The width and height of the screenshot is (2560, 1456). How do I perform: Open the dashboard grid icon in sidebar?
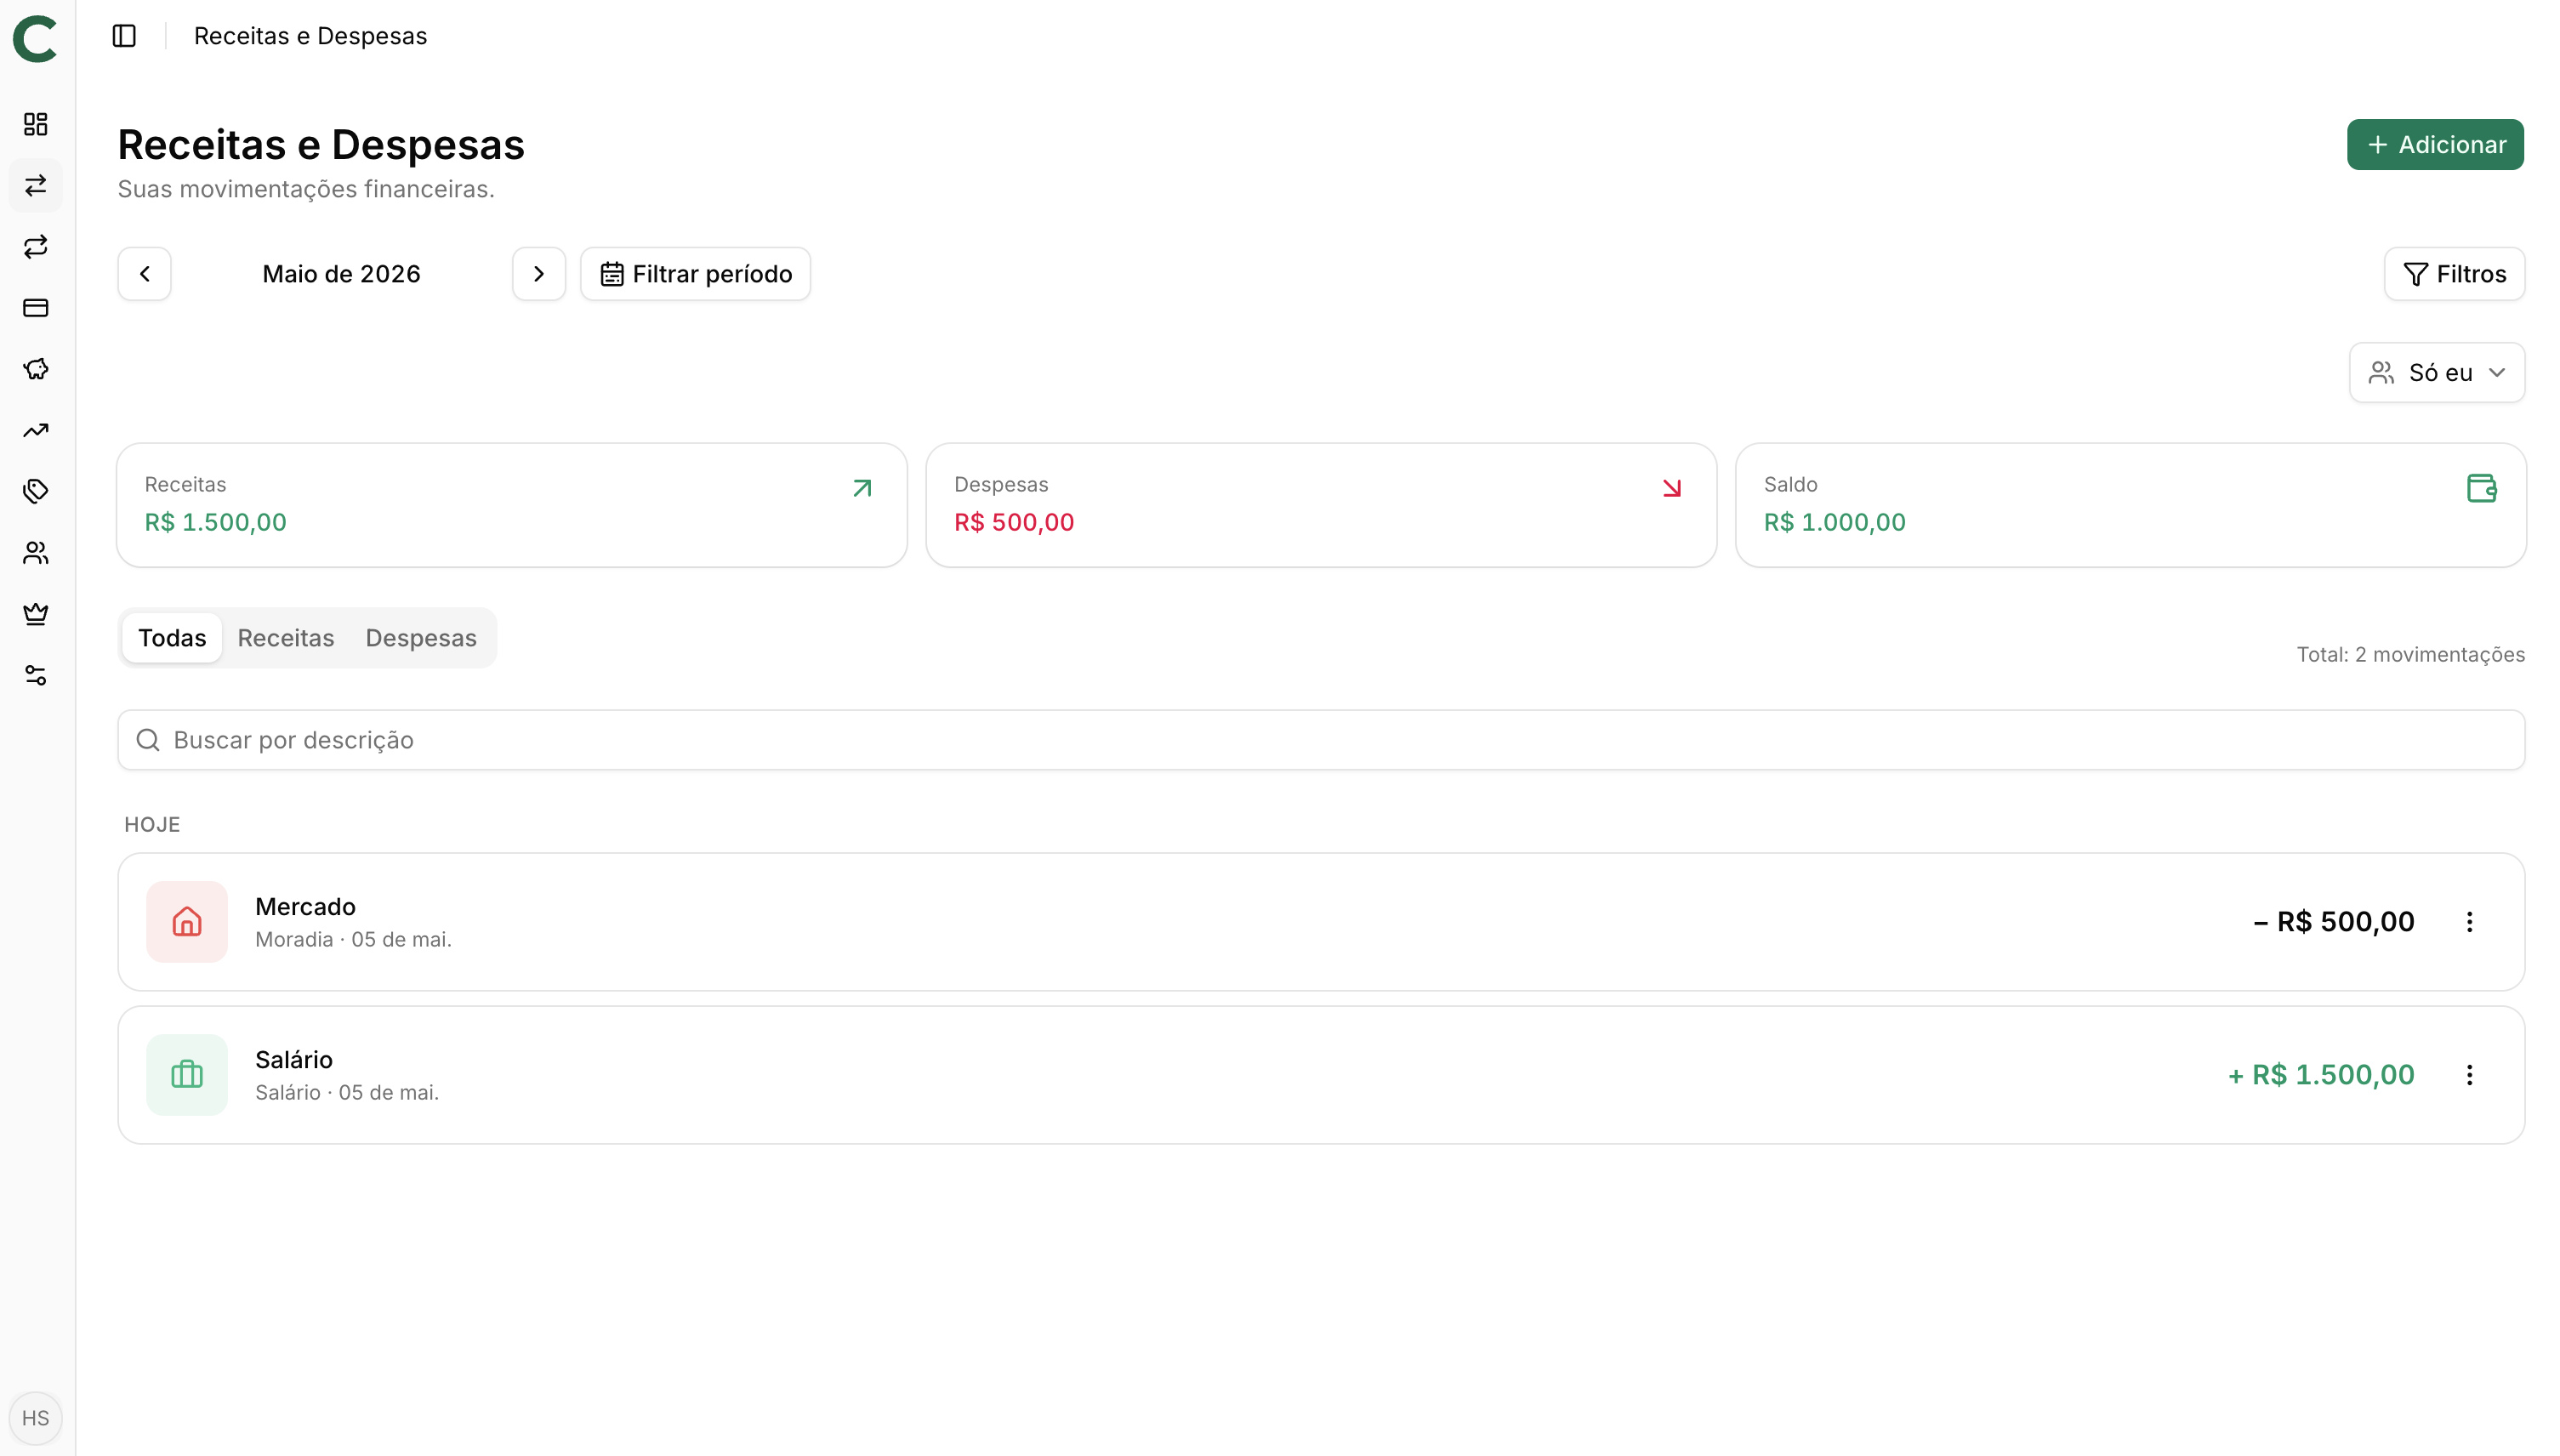36,124
